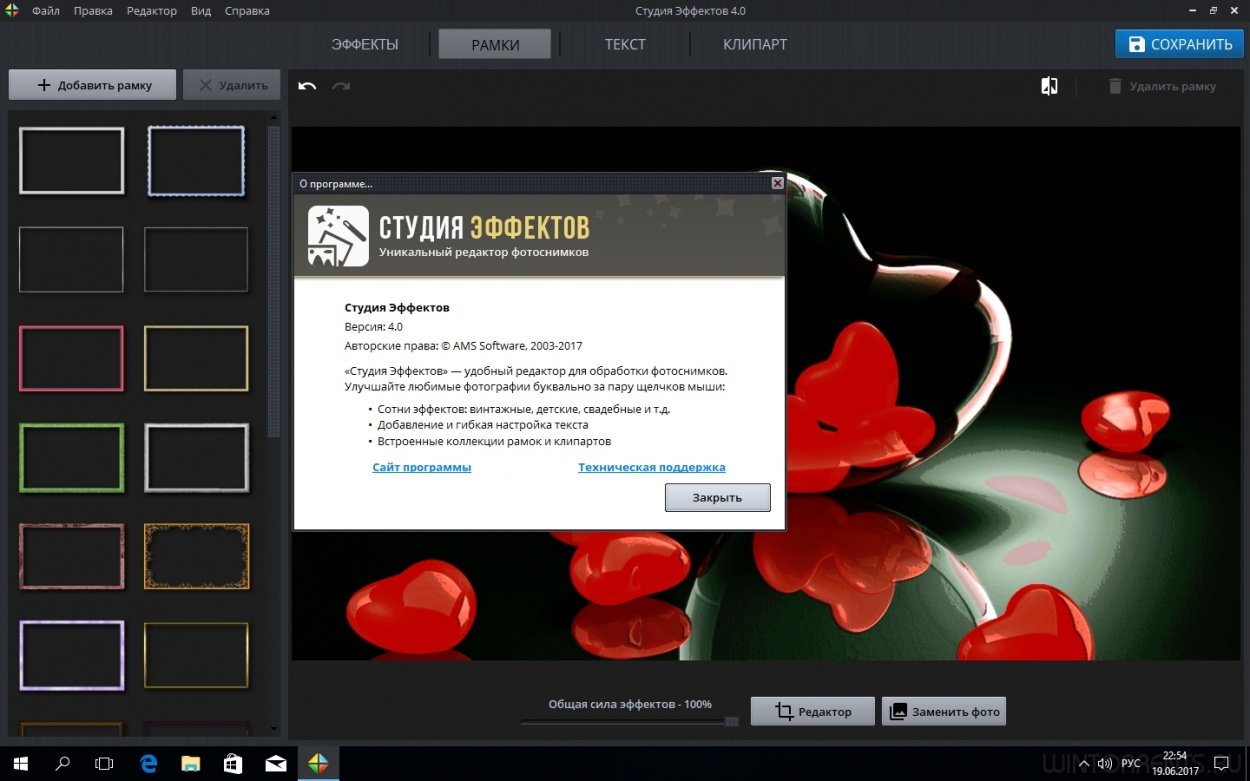Image resolution: width=1250 pixels, height=781 pixels.
Task: Open the Clipart tab
Action: (755, 44)
